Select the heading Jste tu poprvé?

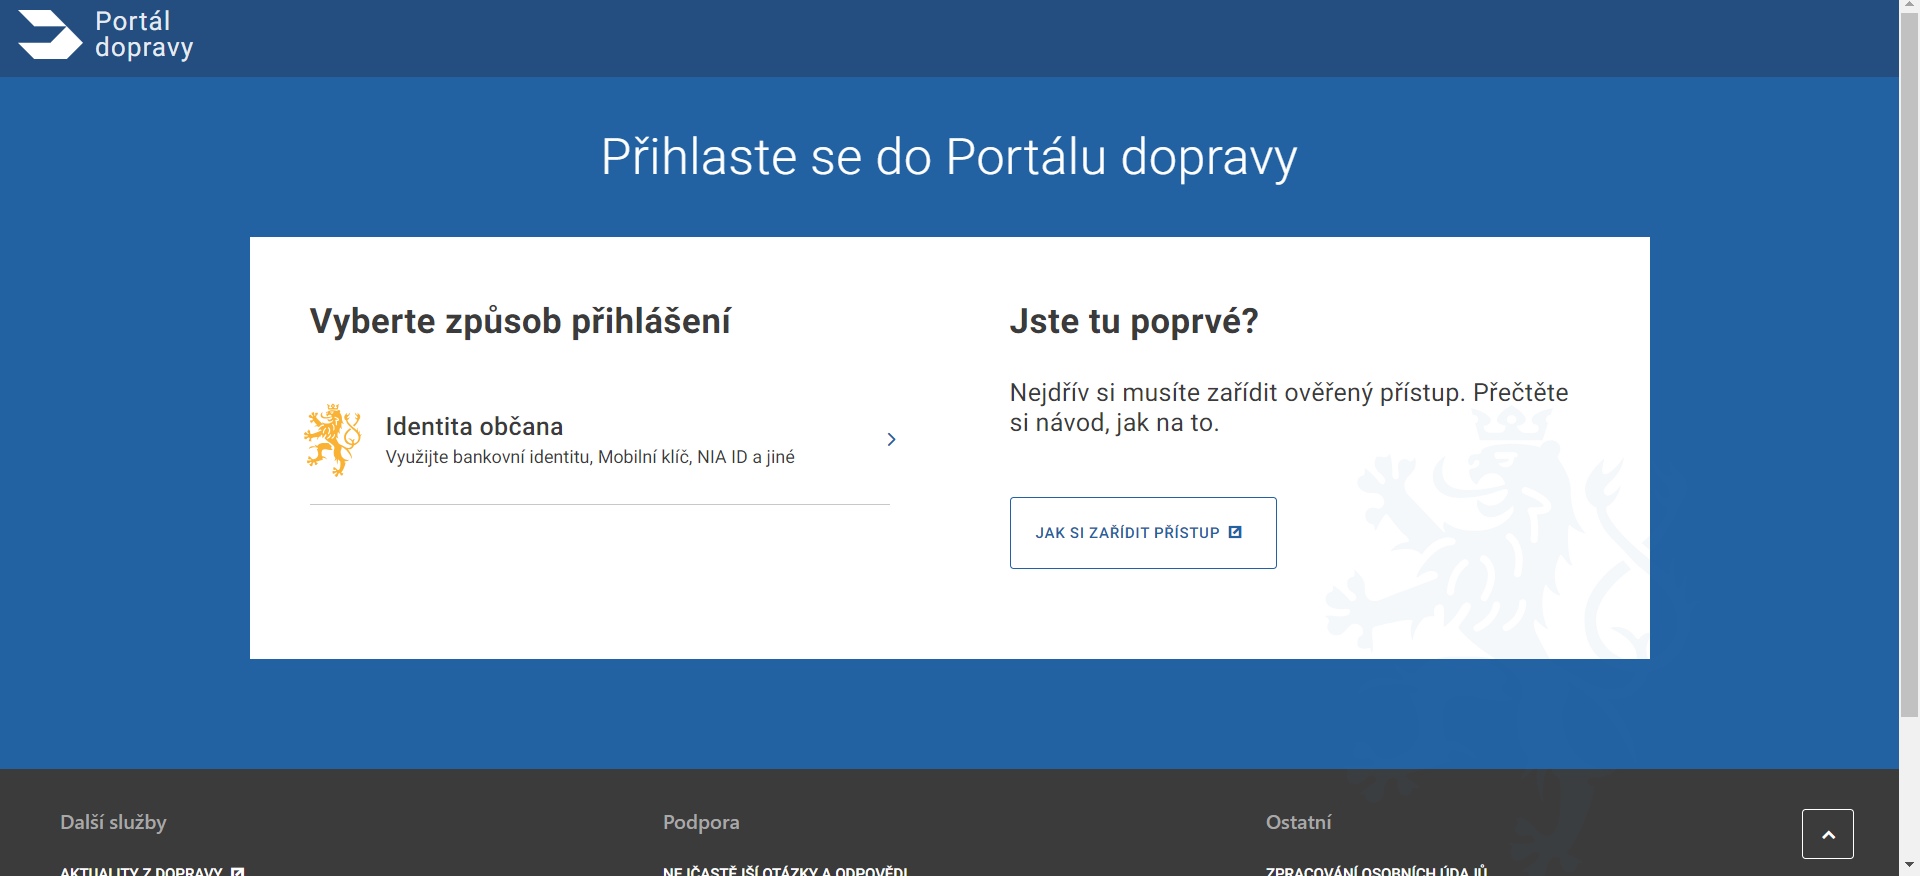pos(1134,322)
